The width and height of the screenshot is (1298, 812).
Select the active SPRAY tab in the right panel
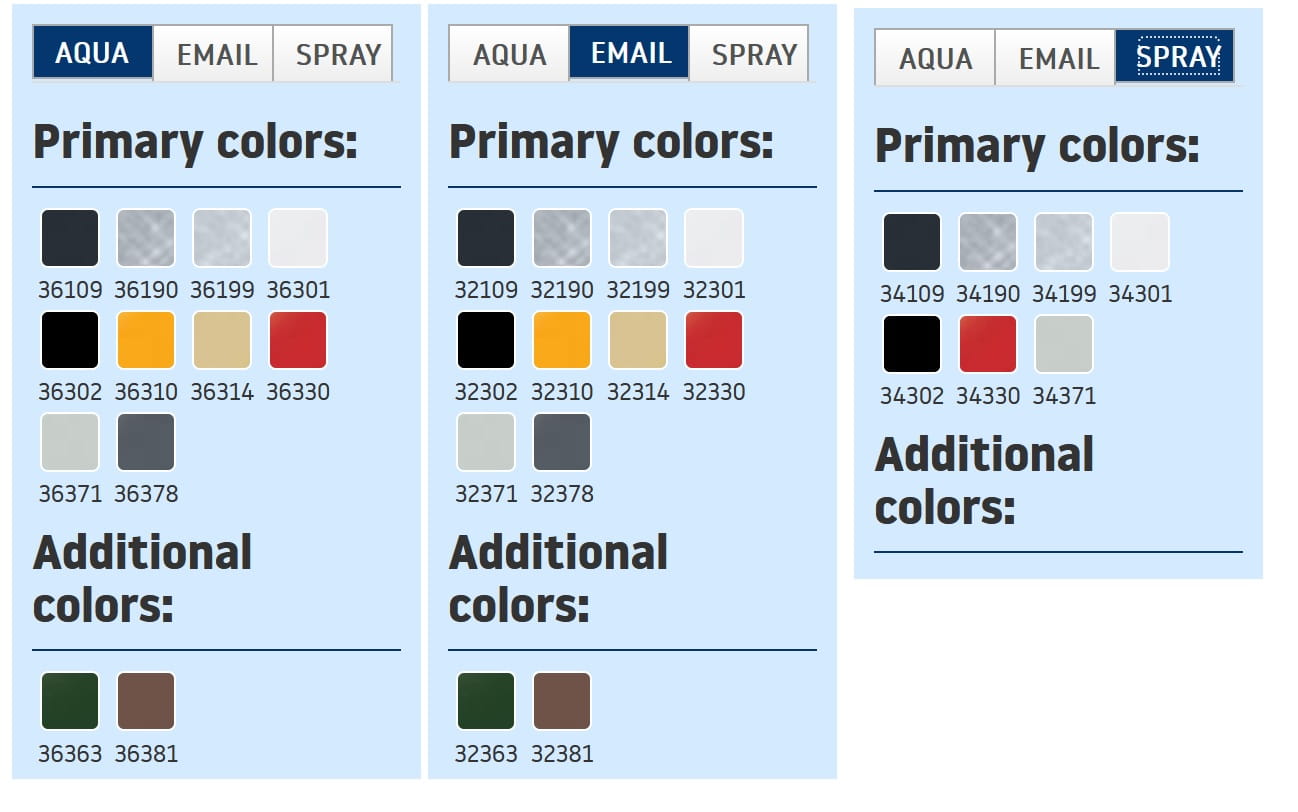tap(1177, 57)
